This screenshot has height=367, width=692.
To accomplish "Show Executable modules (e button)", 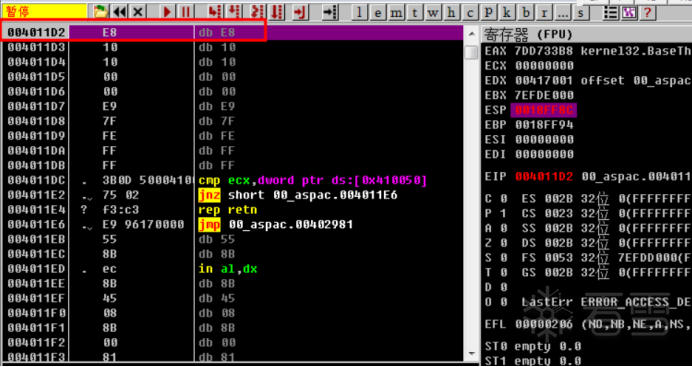I will point(378,12).
